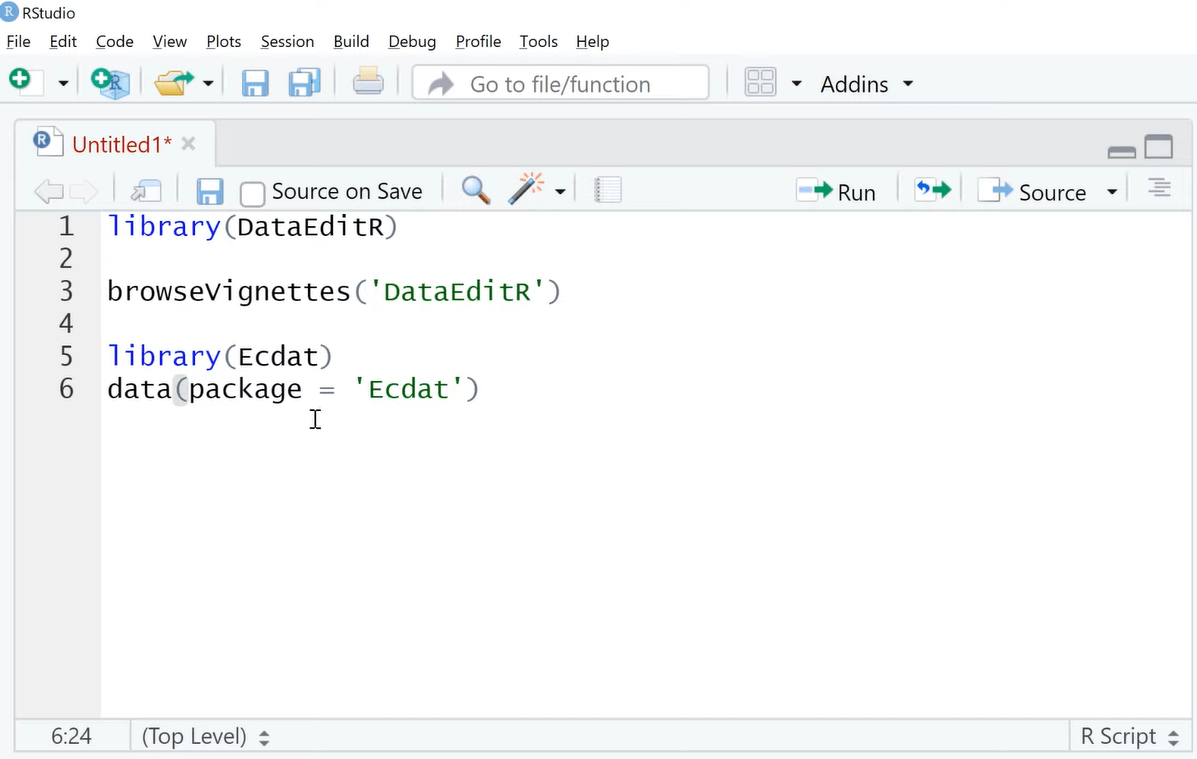Screen dimensions: 1197x759
Task: Focus the Go to file/function field
Action: click(560, 83)
